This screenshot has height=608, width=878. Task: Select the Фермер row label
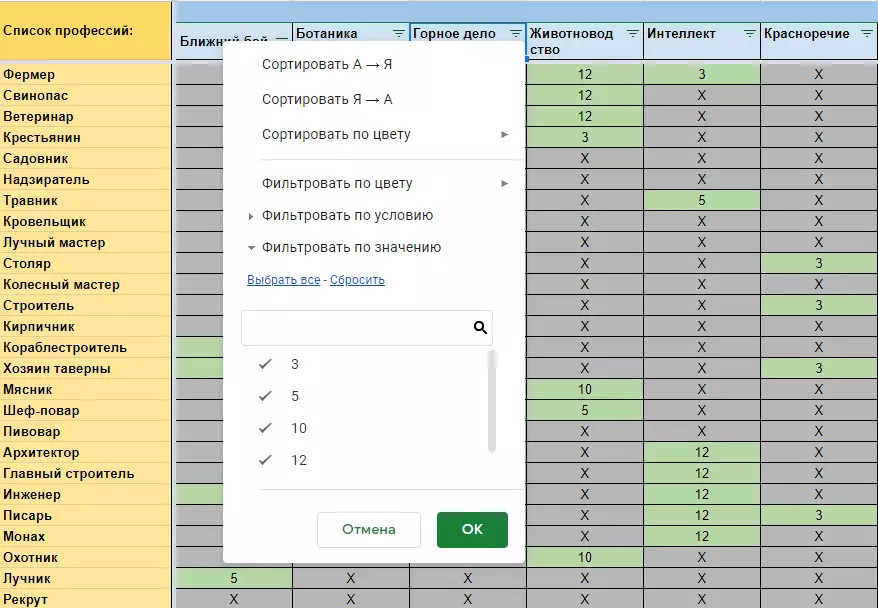86,74
